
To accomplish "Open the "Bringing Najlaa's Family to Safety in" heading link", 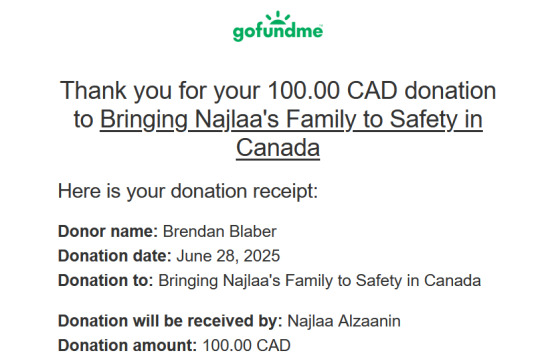I will pos(291,120).
